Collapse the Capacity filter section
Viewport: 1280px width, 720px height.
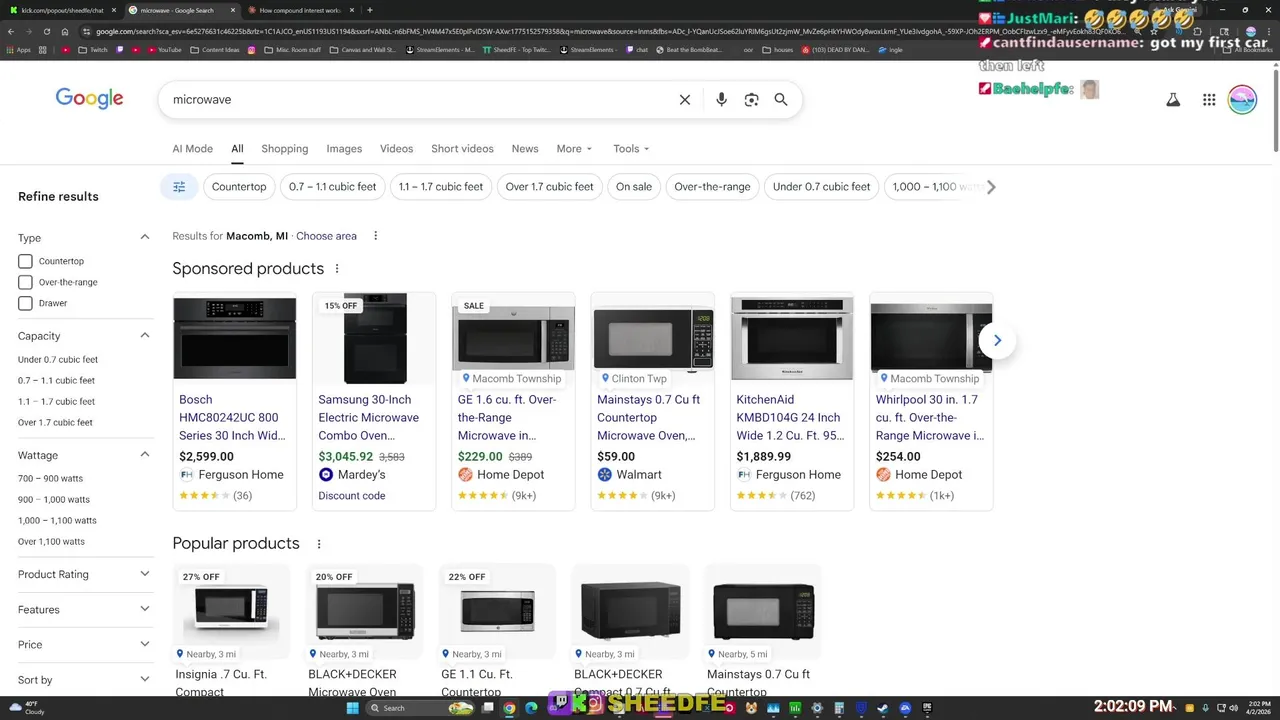(144, 335)
